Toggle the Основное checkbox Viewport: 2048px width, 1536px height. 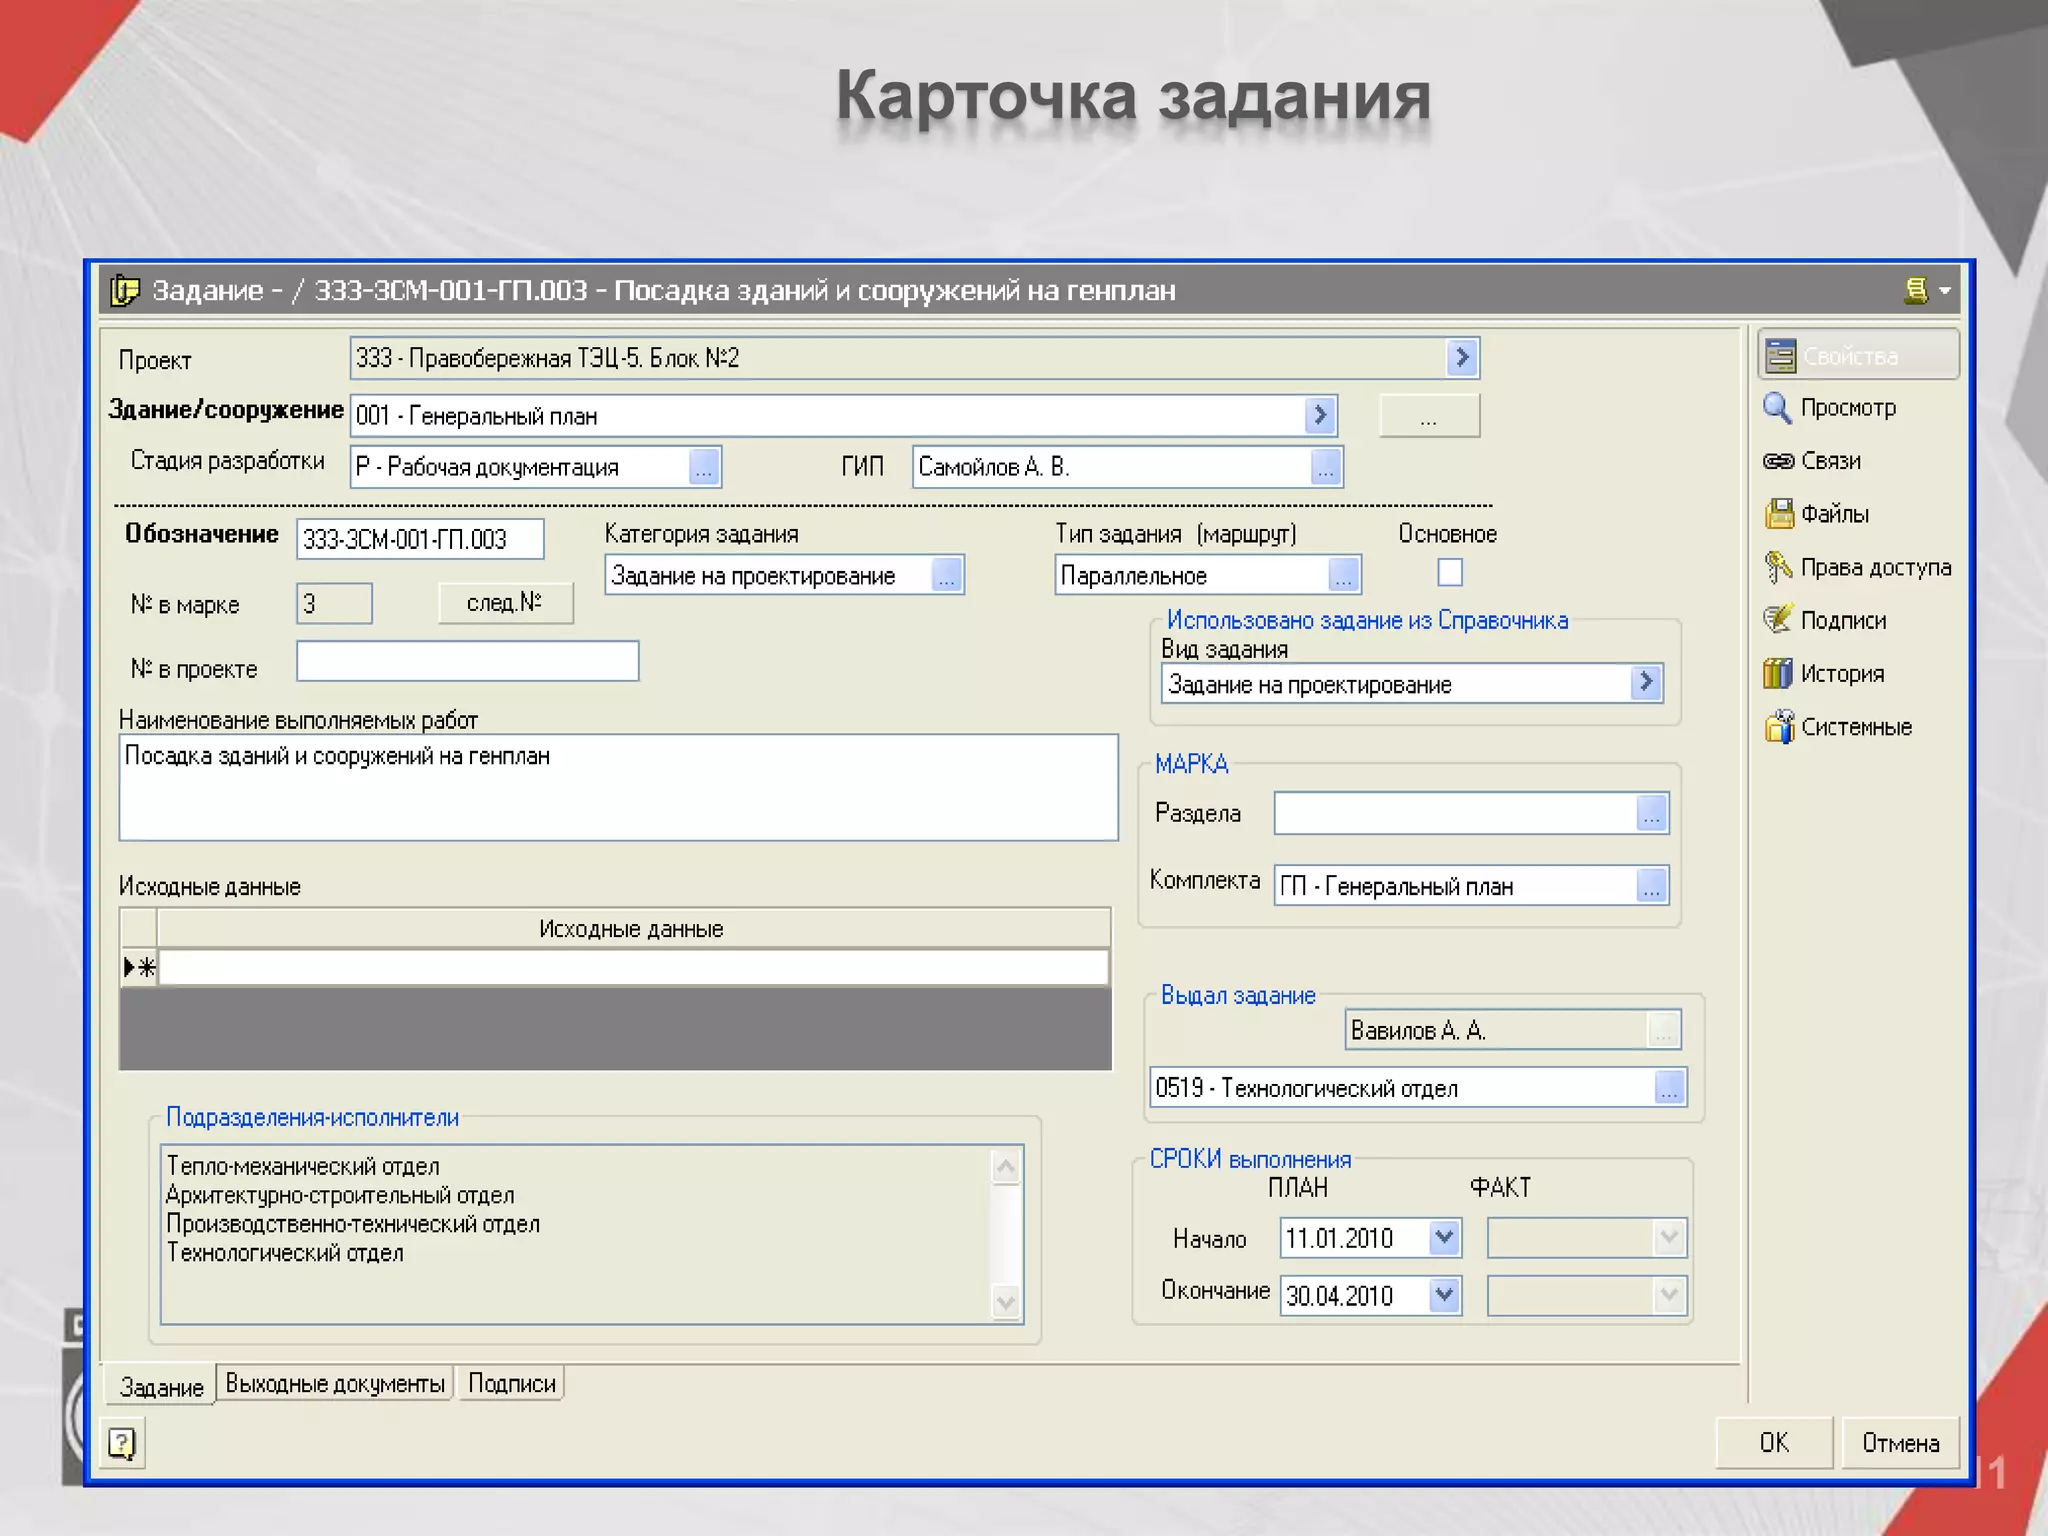pyautogui.click(x=1449, y=572)
